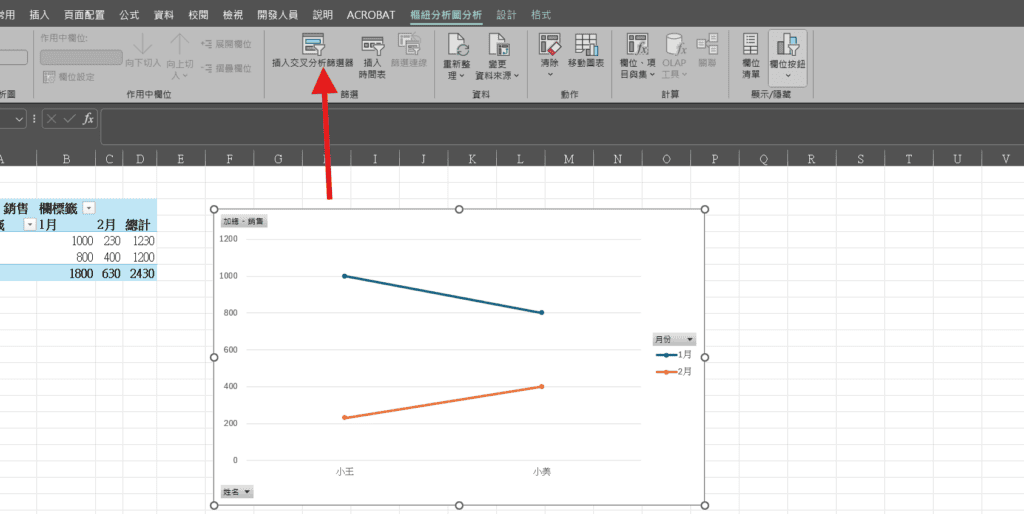Click 重新整理 (Refresh) icon
Screen dimensions: 1024x514
(x=458, y=45)
